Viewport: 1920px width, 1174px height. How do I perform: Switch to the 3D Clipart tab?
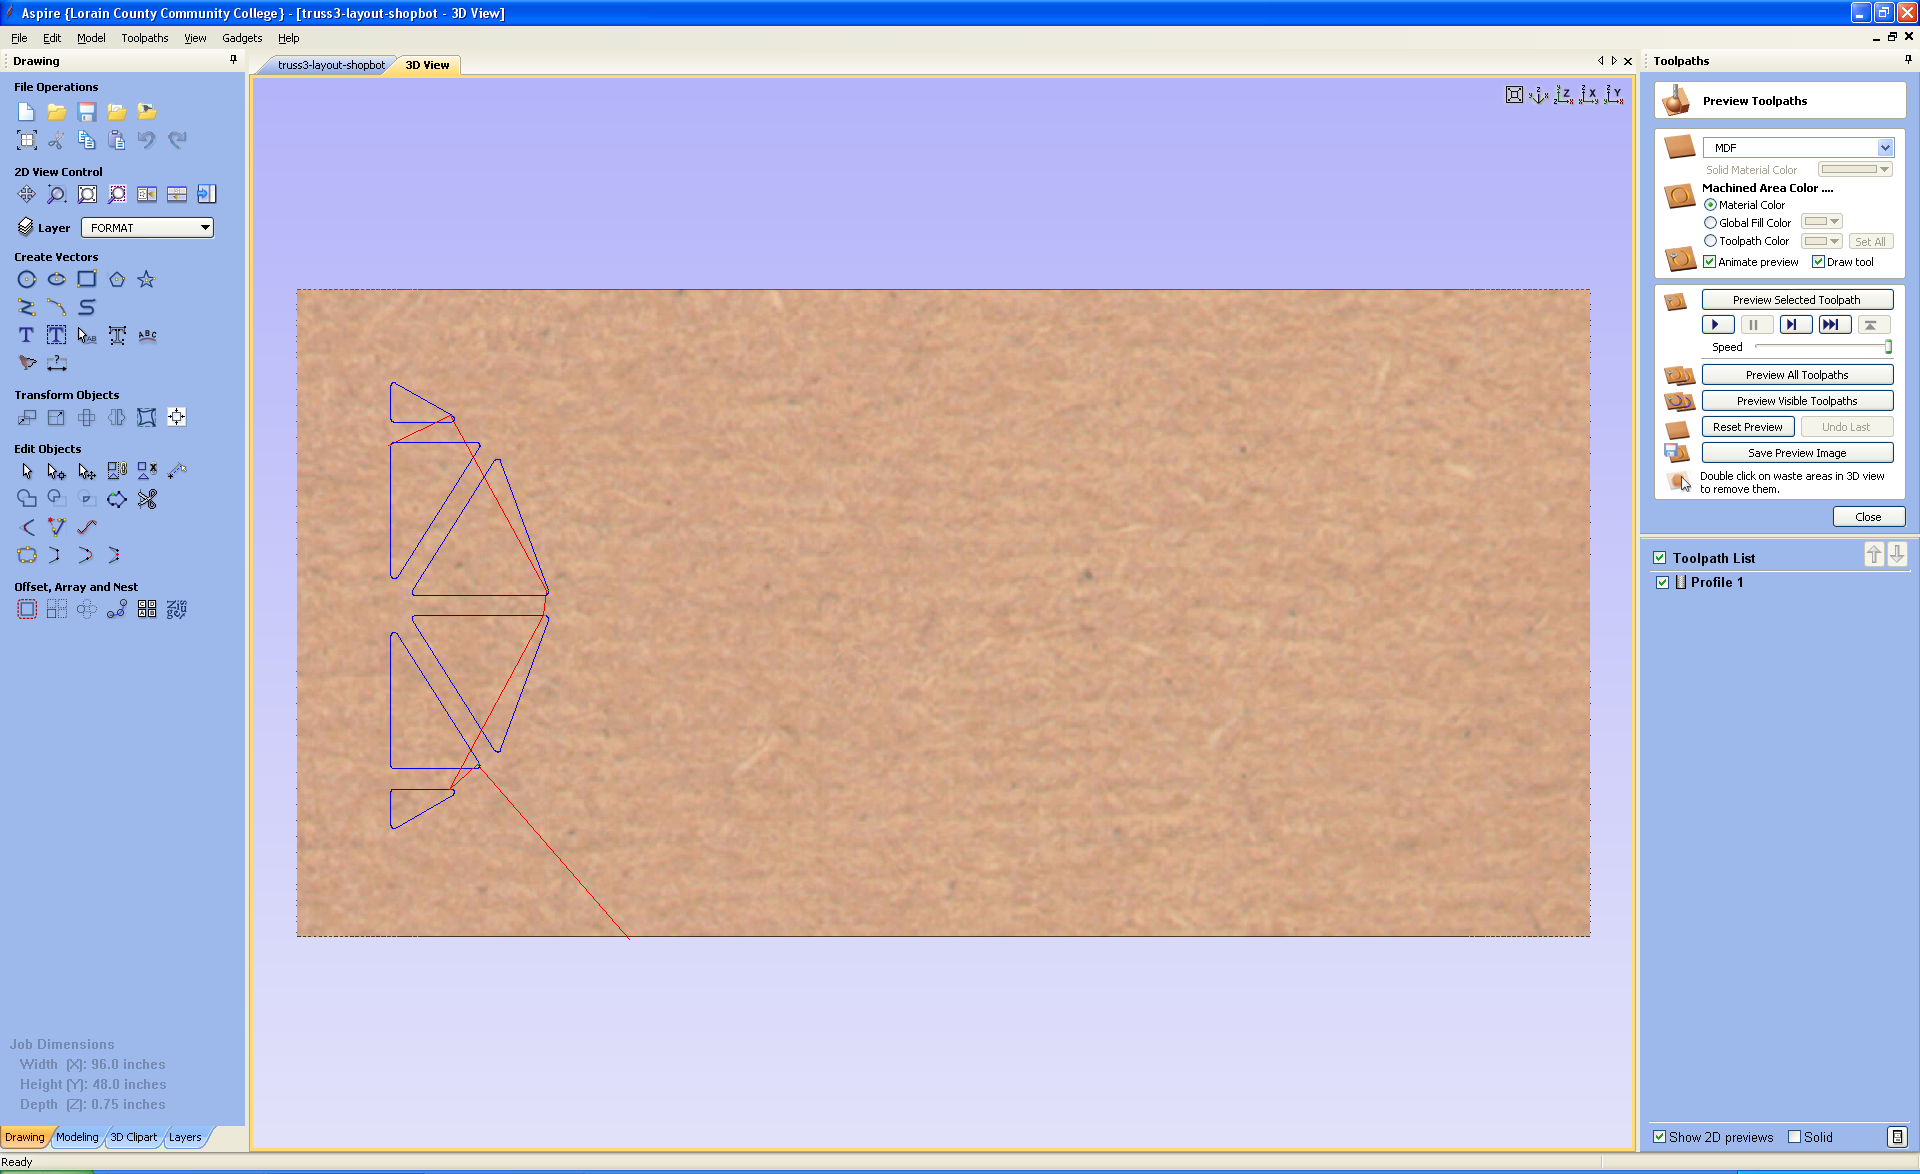click(133, 1137)
